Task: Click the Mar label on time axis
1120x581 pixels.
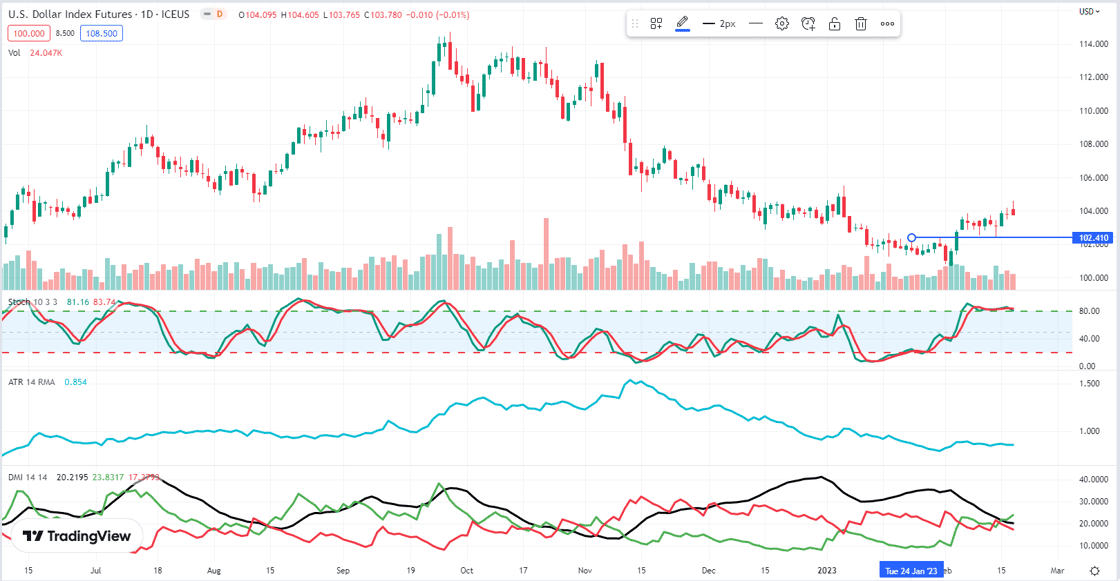Action: point(1057,570)
